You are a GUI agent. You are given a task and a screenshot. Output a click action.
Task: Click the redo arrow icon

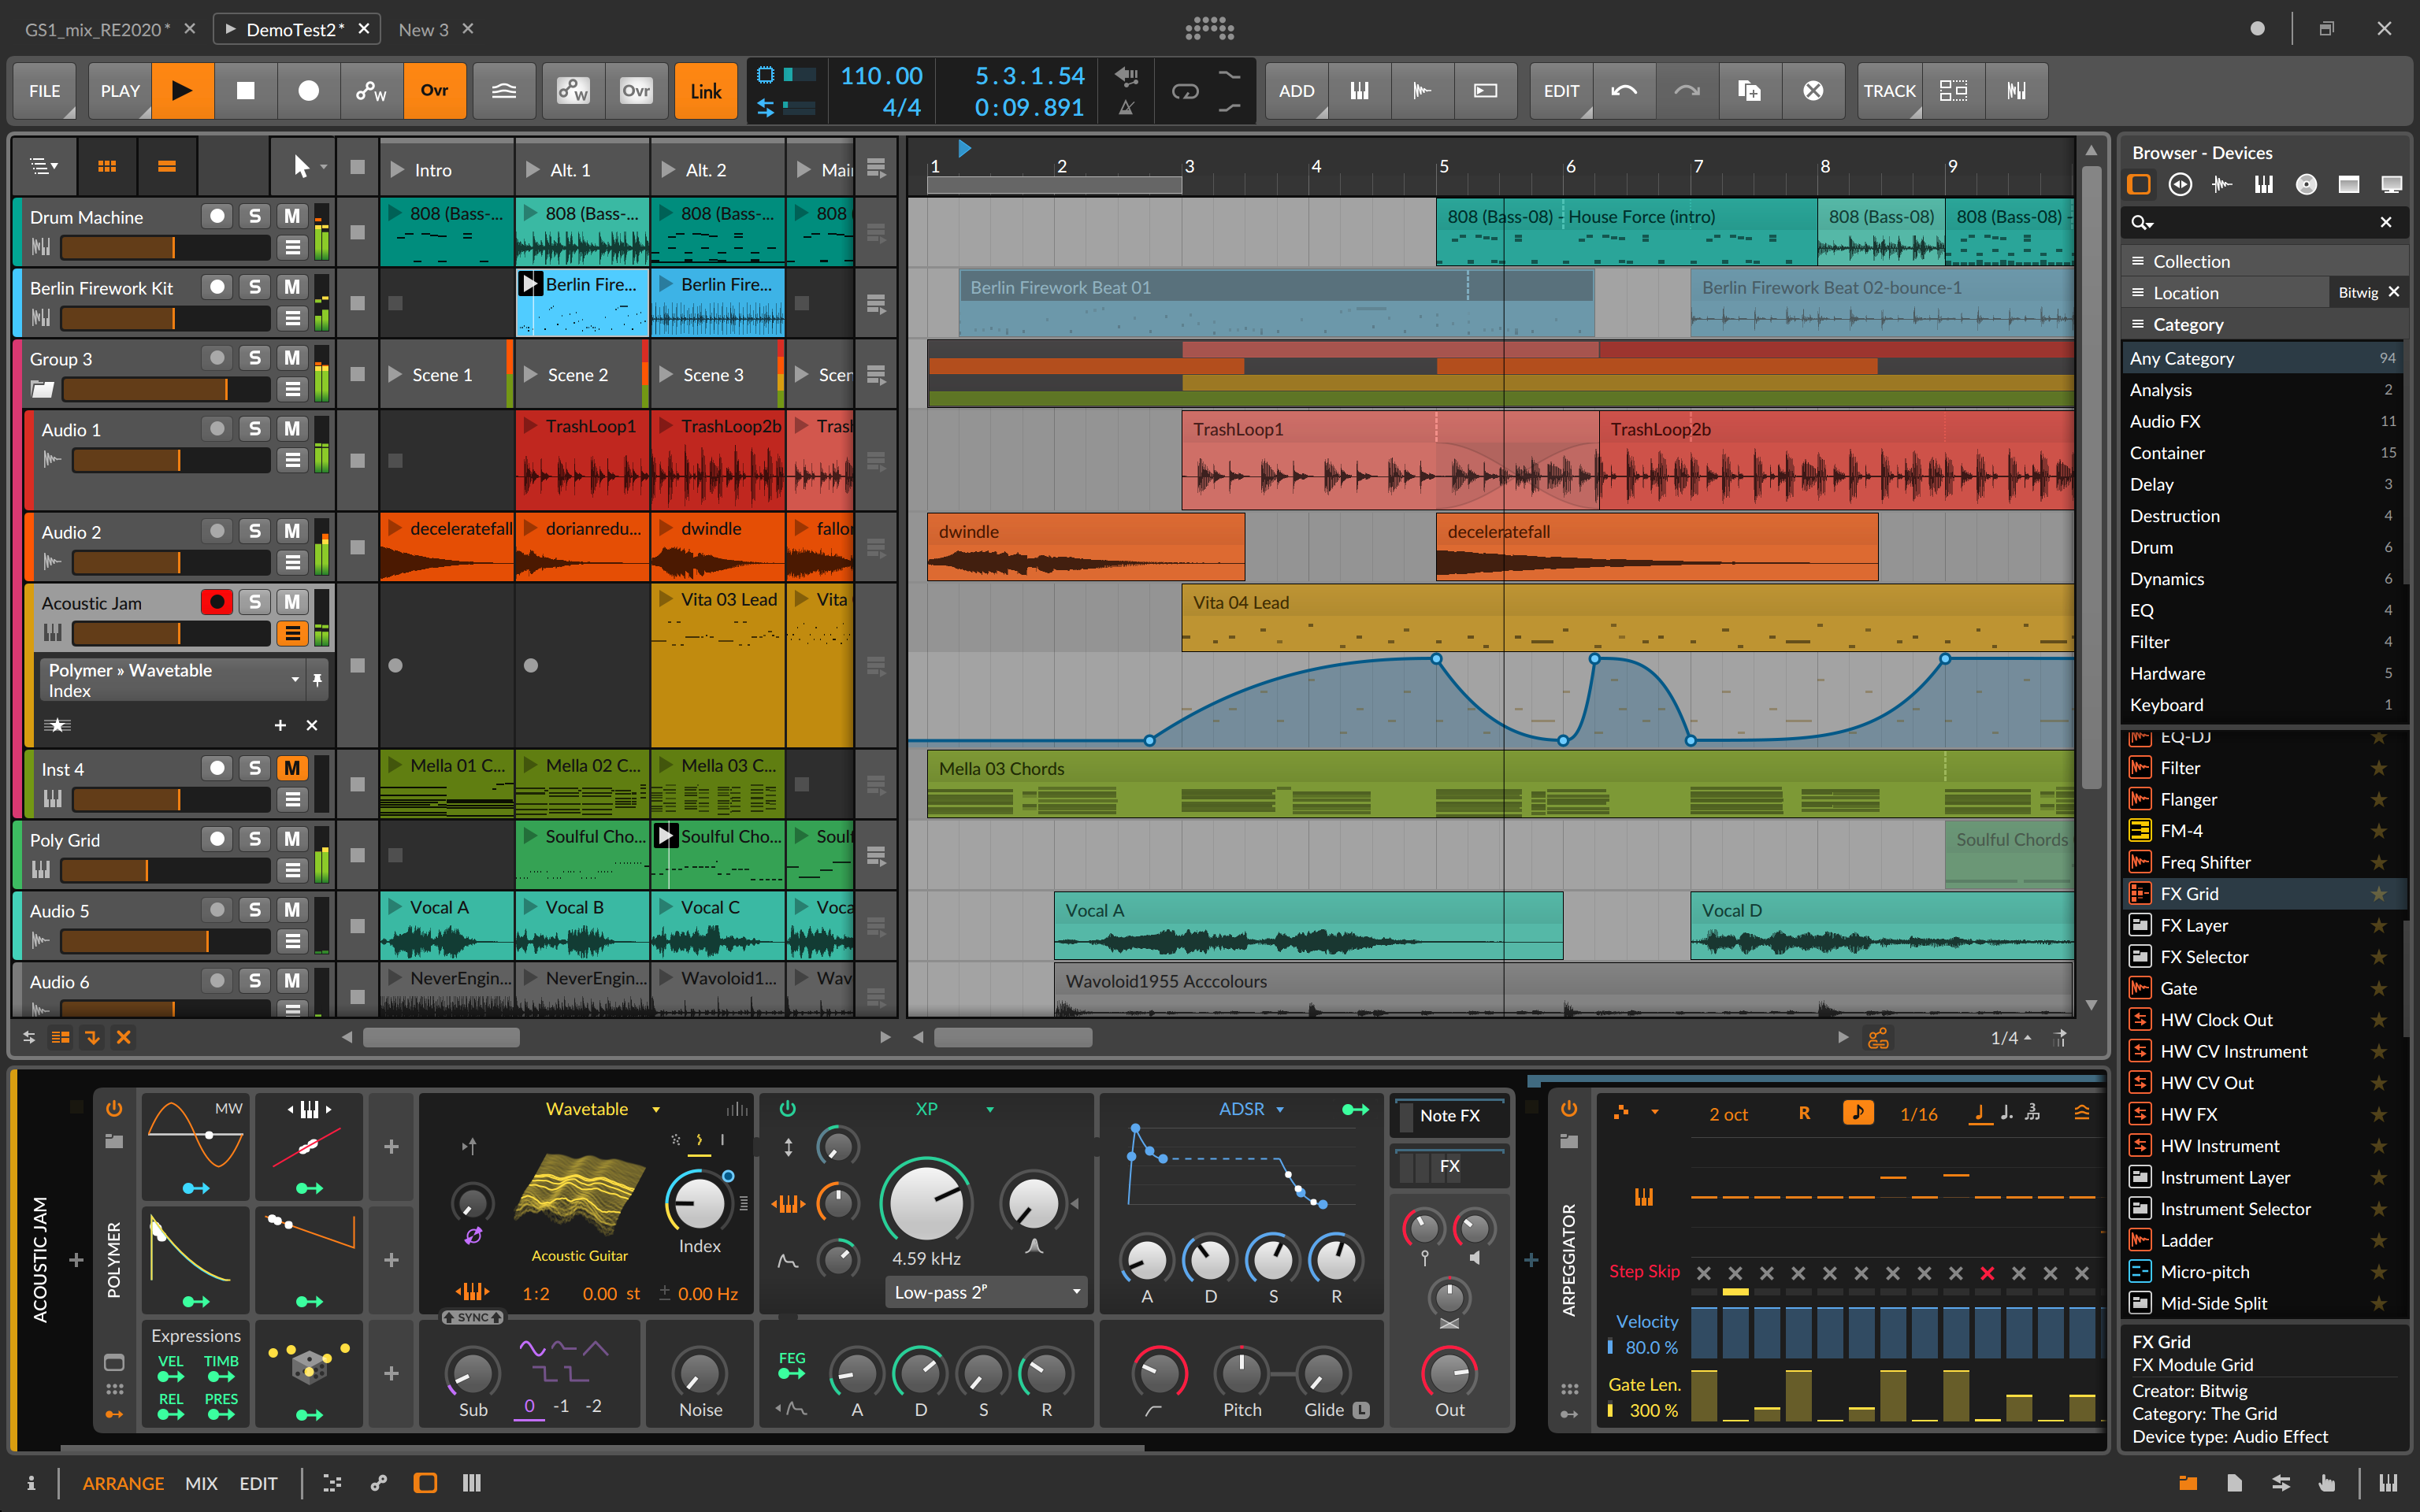(1687, 91)
